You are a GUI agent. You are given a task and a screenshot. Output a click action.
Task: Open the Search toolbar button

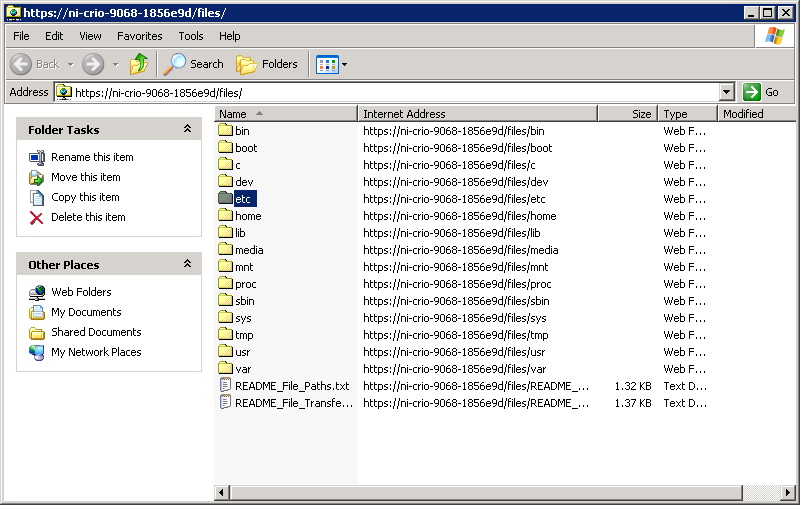(x=194, y=64)
